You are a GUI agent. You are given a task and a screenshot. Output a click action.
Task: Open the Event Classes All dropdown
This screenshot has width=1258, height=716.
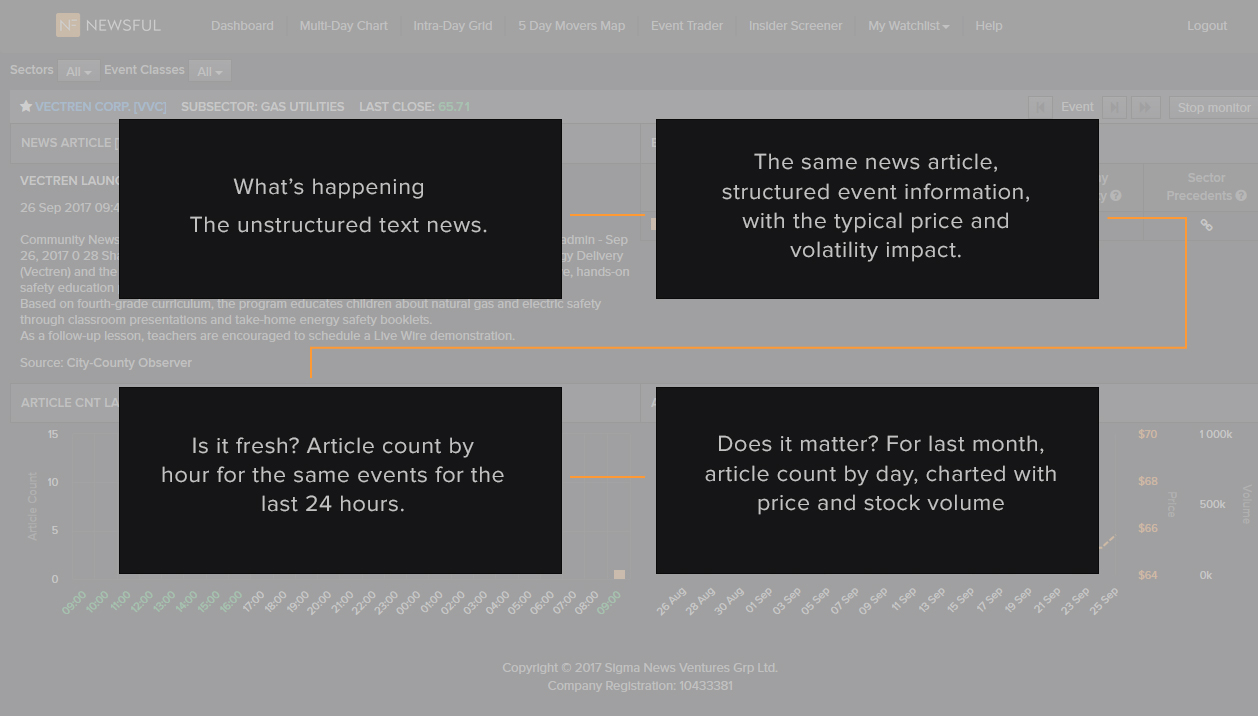(209, 71)
